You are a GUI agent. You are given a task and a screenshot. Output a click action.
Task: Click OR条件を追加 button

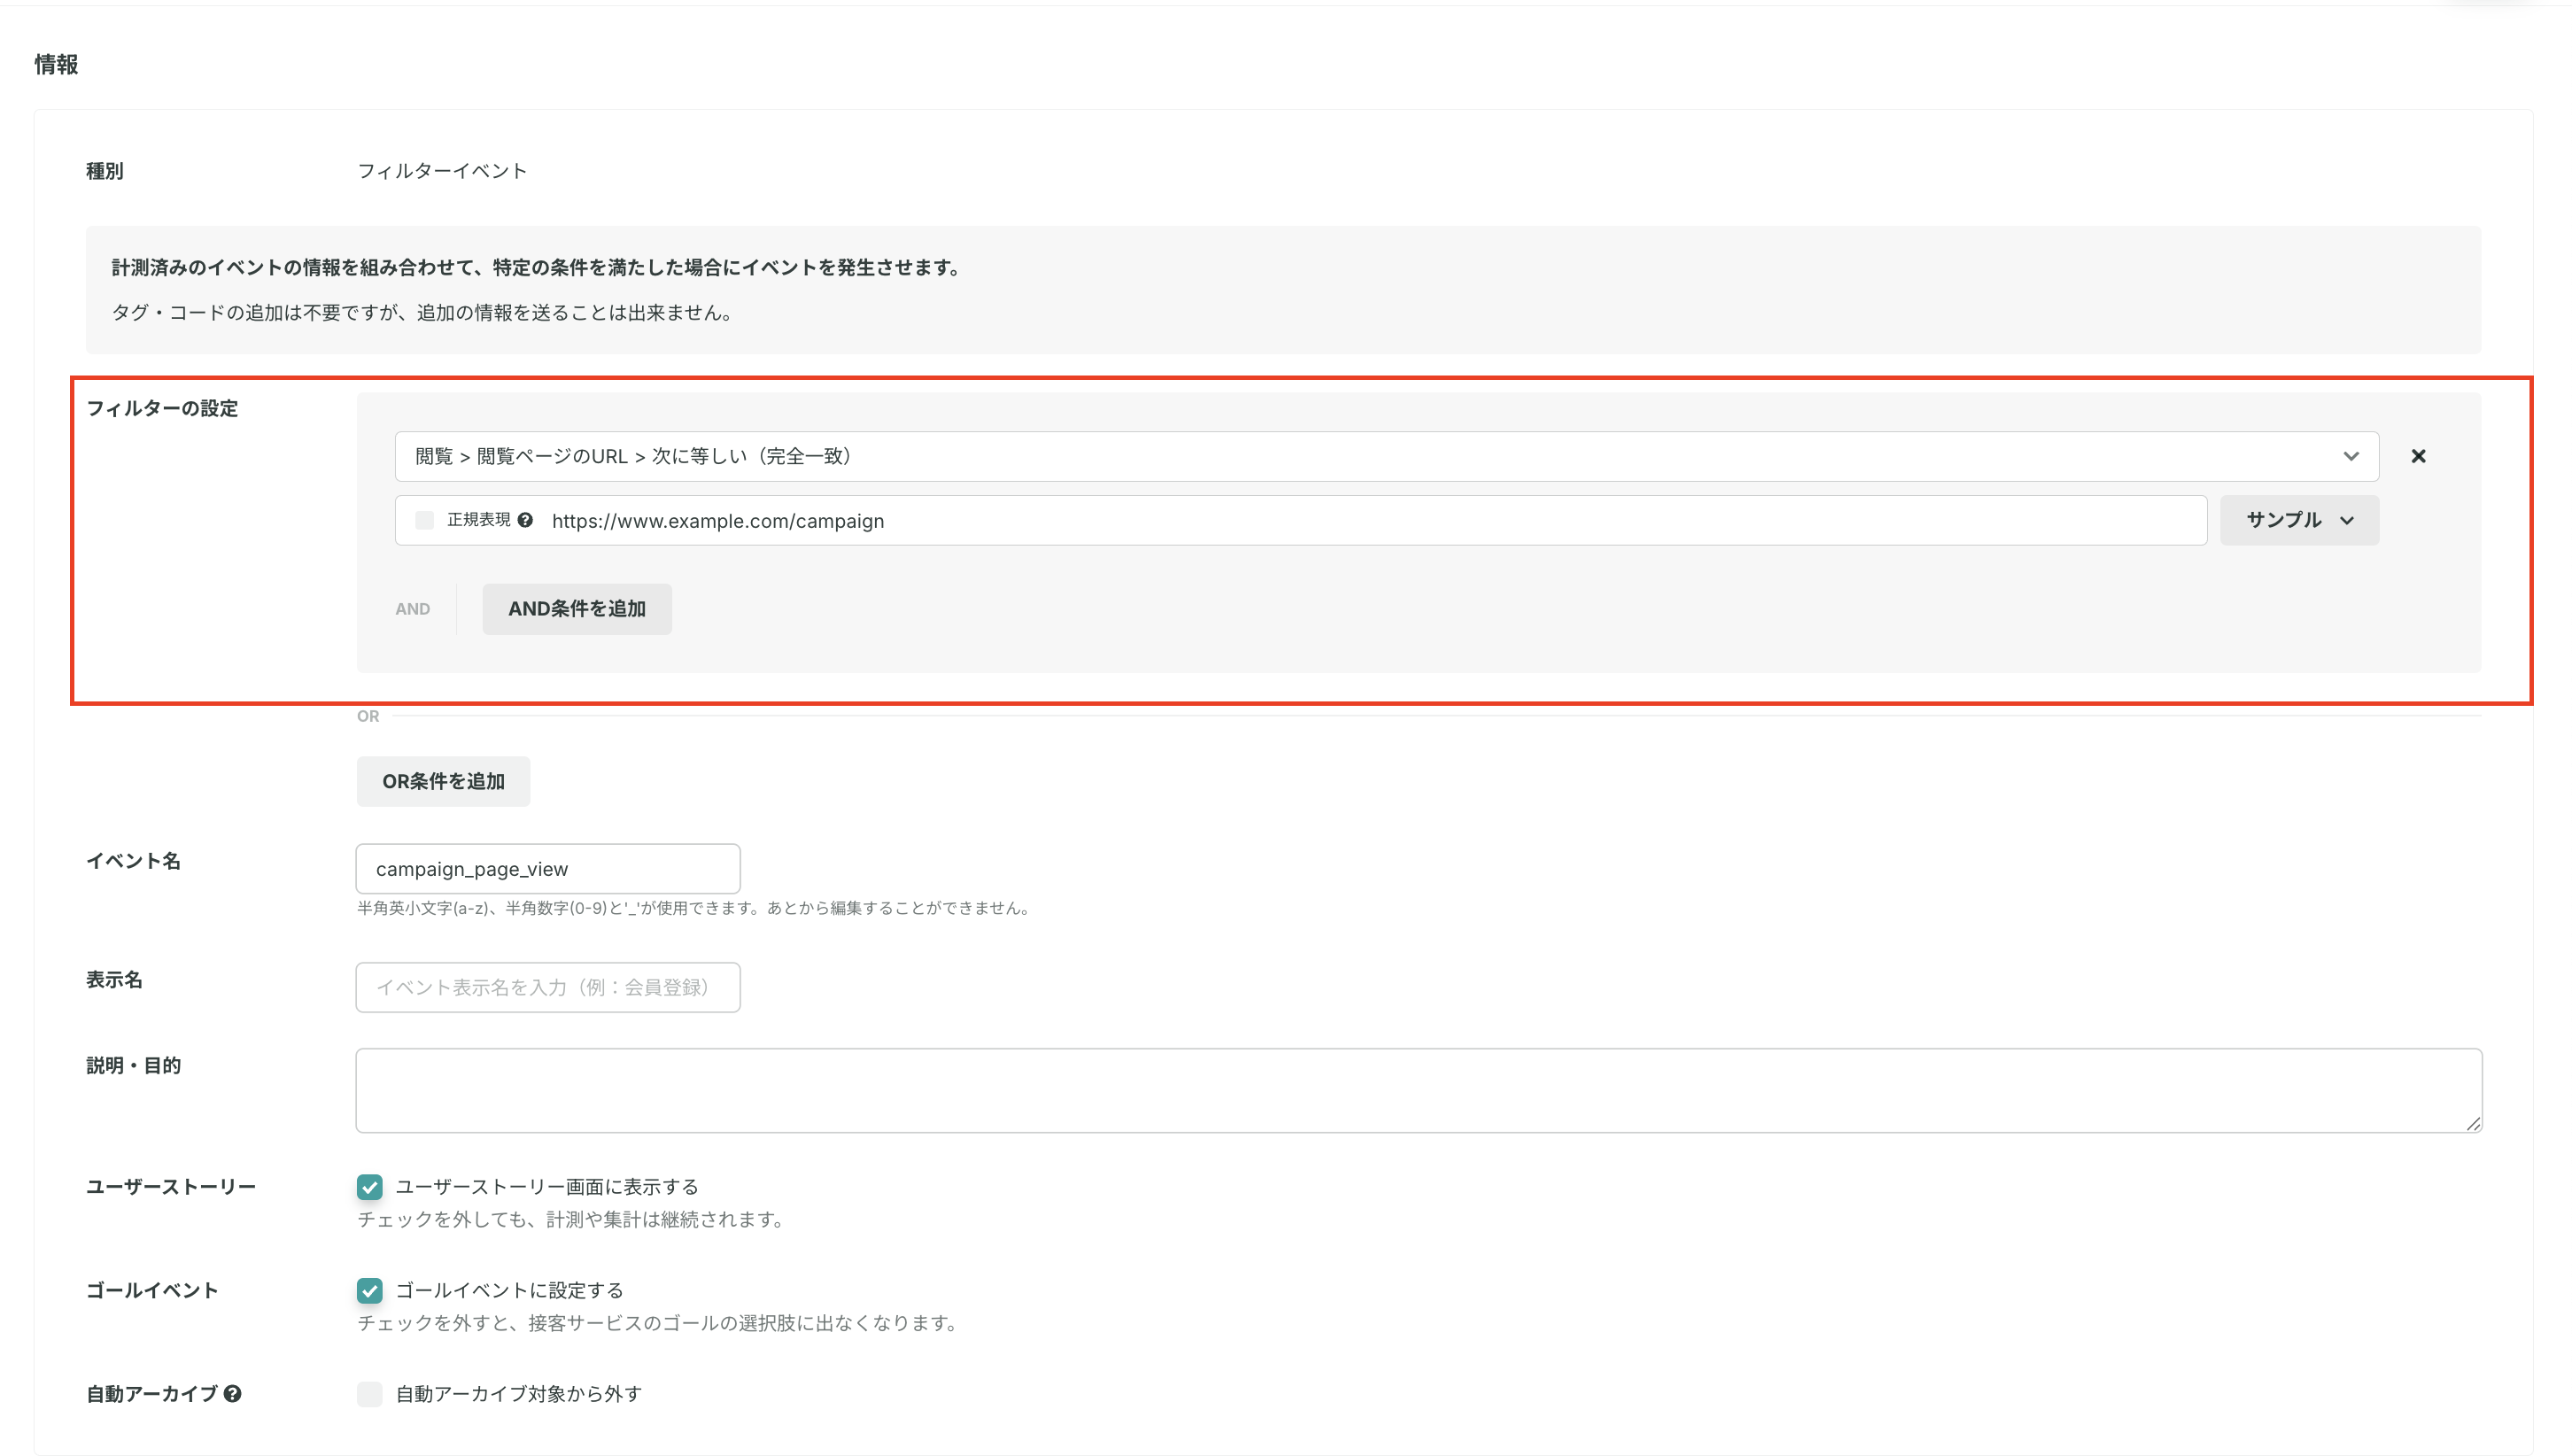[x=443, y=781]
